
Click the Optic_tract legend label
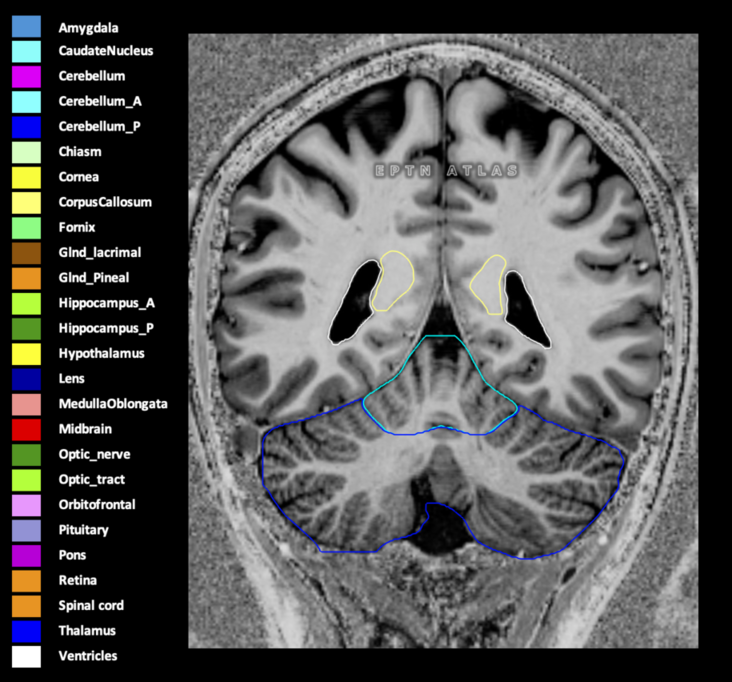click(92, 480)
